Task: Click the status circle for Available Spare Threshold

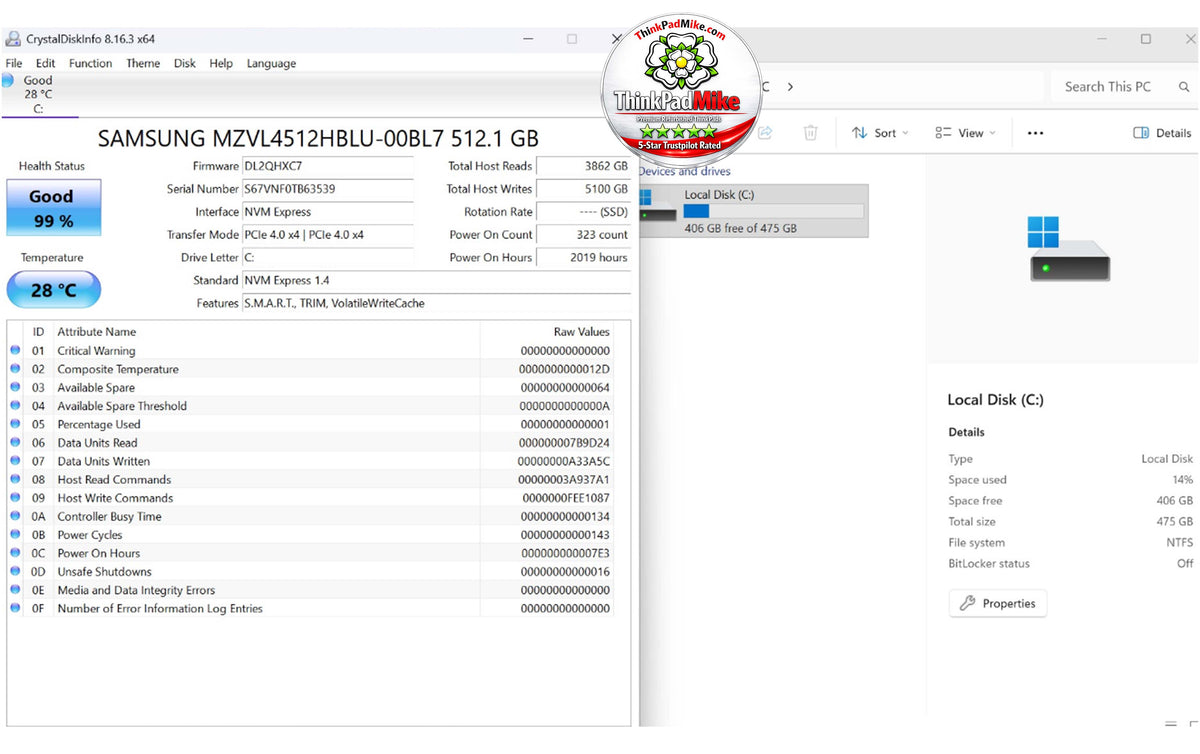Action: 15,406
